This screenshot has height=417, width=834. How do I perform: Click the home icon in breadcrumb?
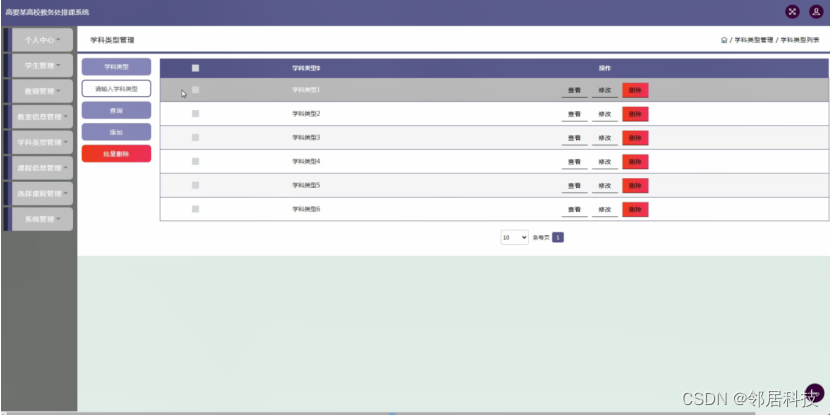click(724, 40)
